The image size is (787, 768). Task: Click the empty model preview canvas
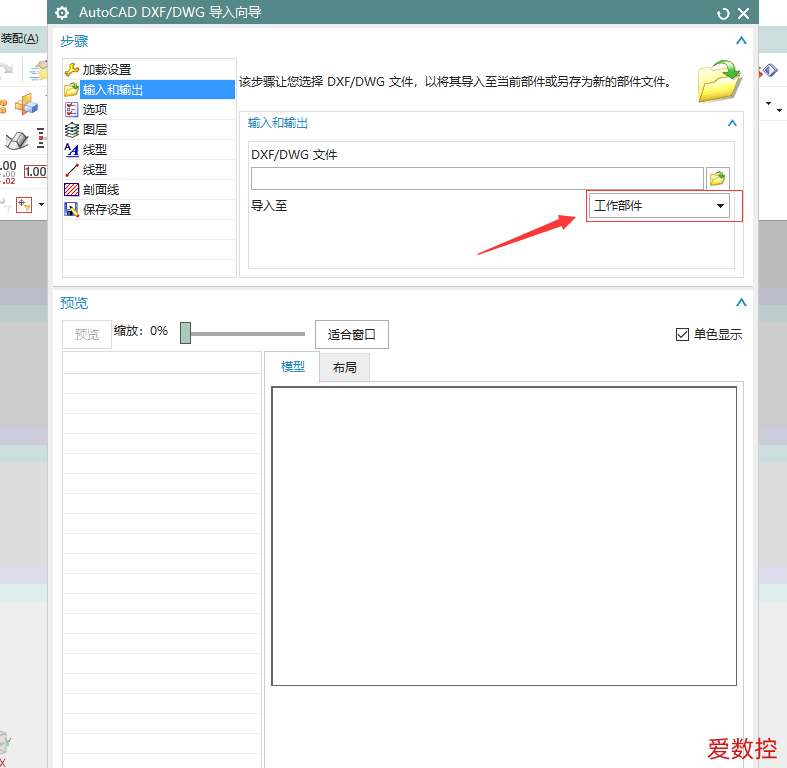(504, 536)
